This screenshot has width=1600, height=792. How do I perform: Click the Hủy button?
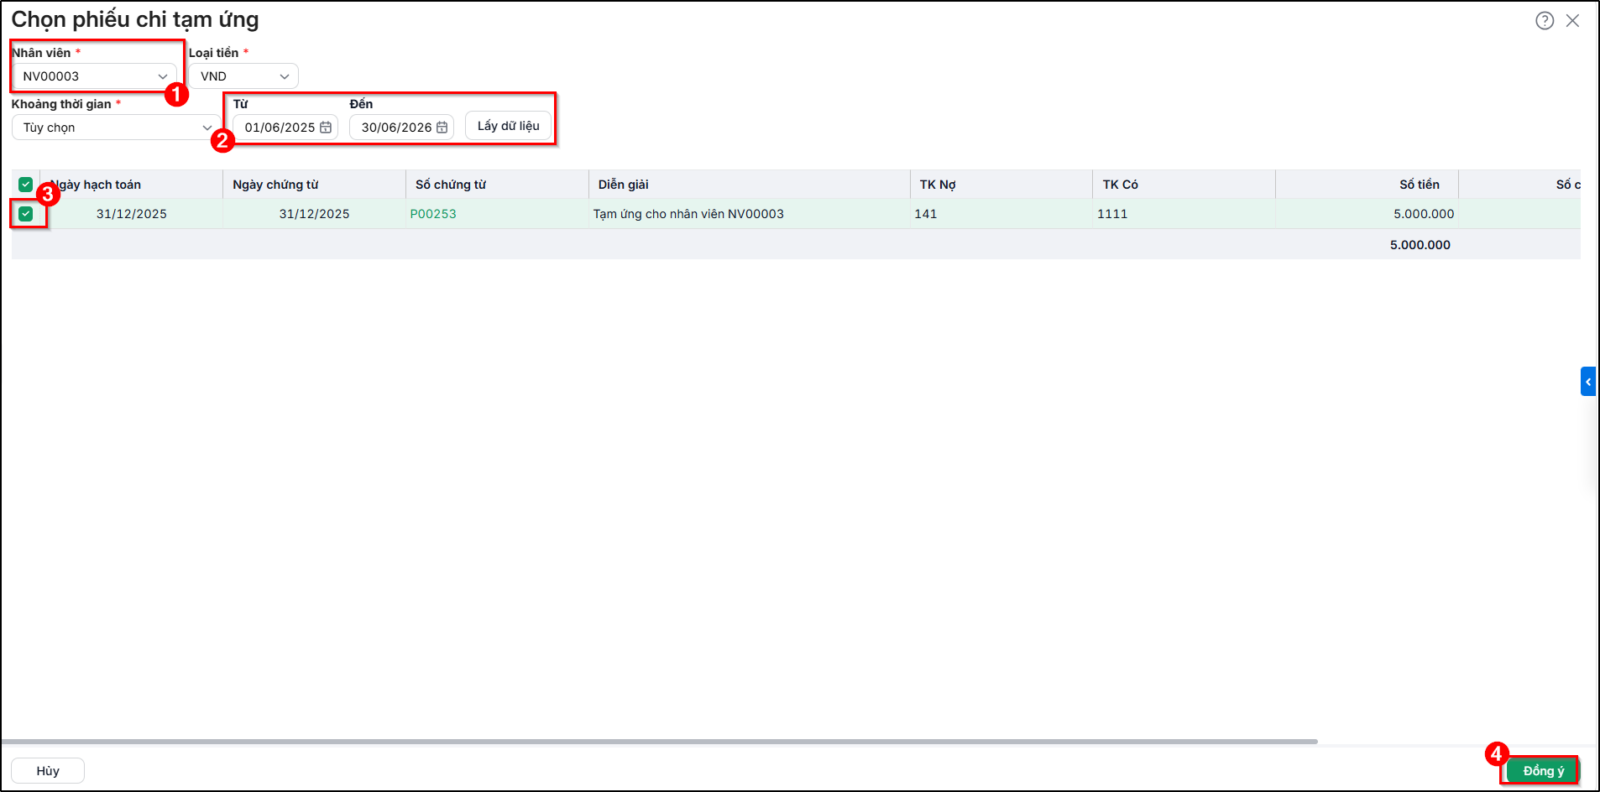click(x=48, y=771)
